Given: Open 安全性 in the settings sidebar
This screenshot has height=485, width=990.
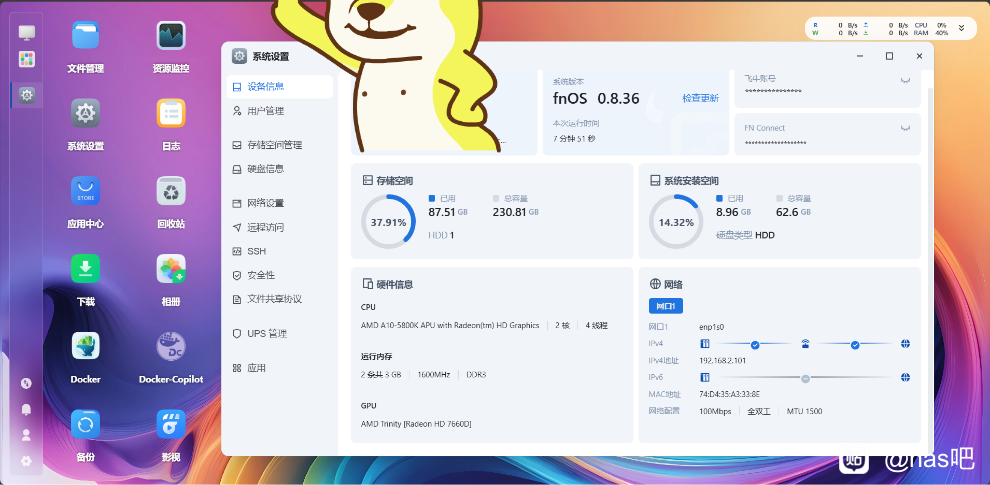Looking at the screenshot, I should pyautogui.click(x=280, y=275).
